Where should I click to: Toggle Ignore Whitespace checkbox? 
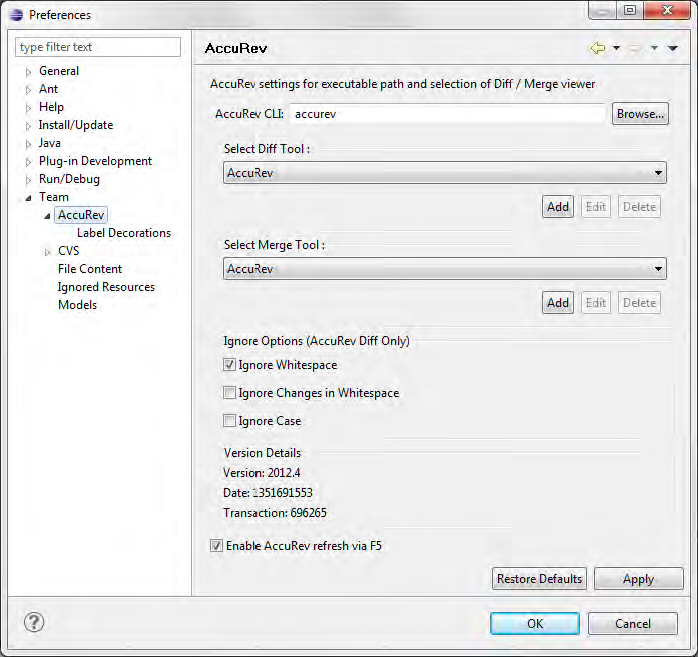pos(230,365)
